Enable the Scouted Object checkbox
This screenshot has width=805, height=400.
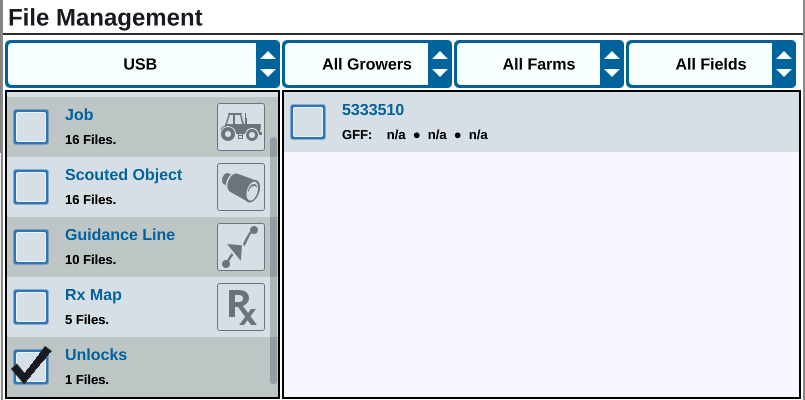[x=32, y=187]
